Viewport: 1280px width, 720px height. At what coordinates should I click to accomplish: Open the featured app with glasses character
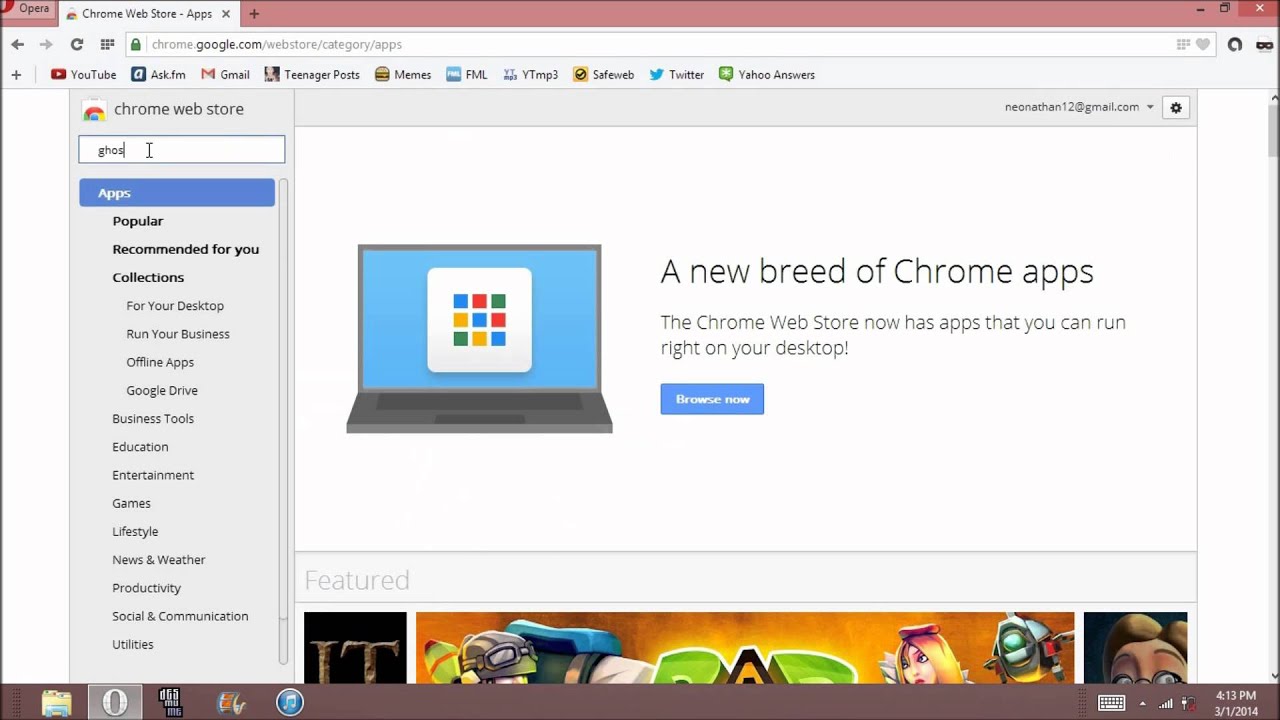[1136, 648]
